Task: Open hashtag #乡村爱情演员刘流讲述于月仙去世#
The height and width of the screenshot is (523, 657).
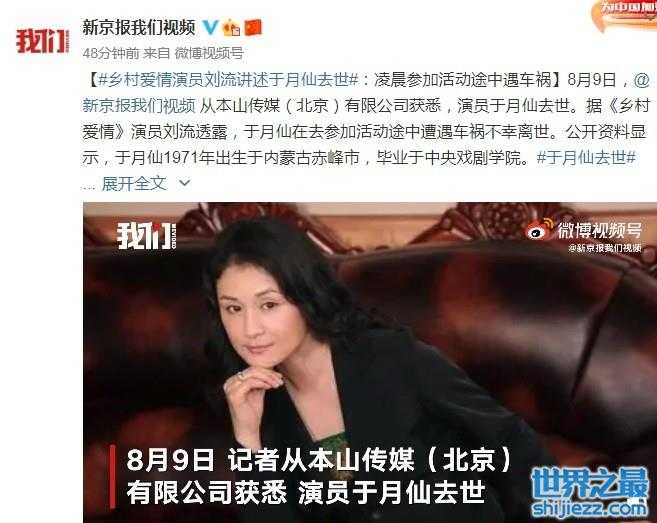Action: tap(228, 80)
